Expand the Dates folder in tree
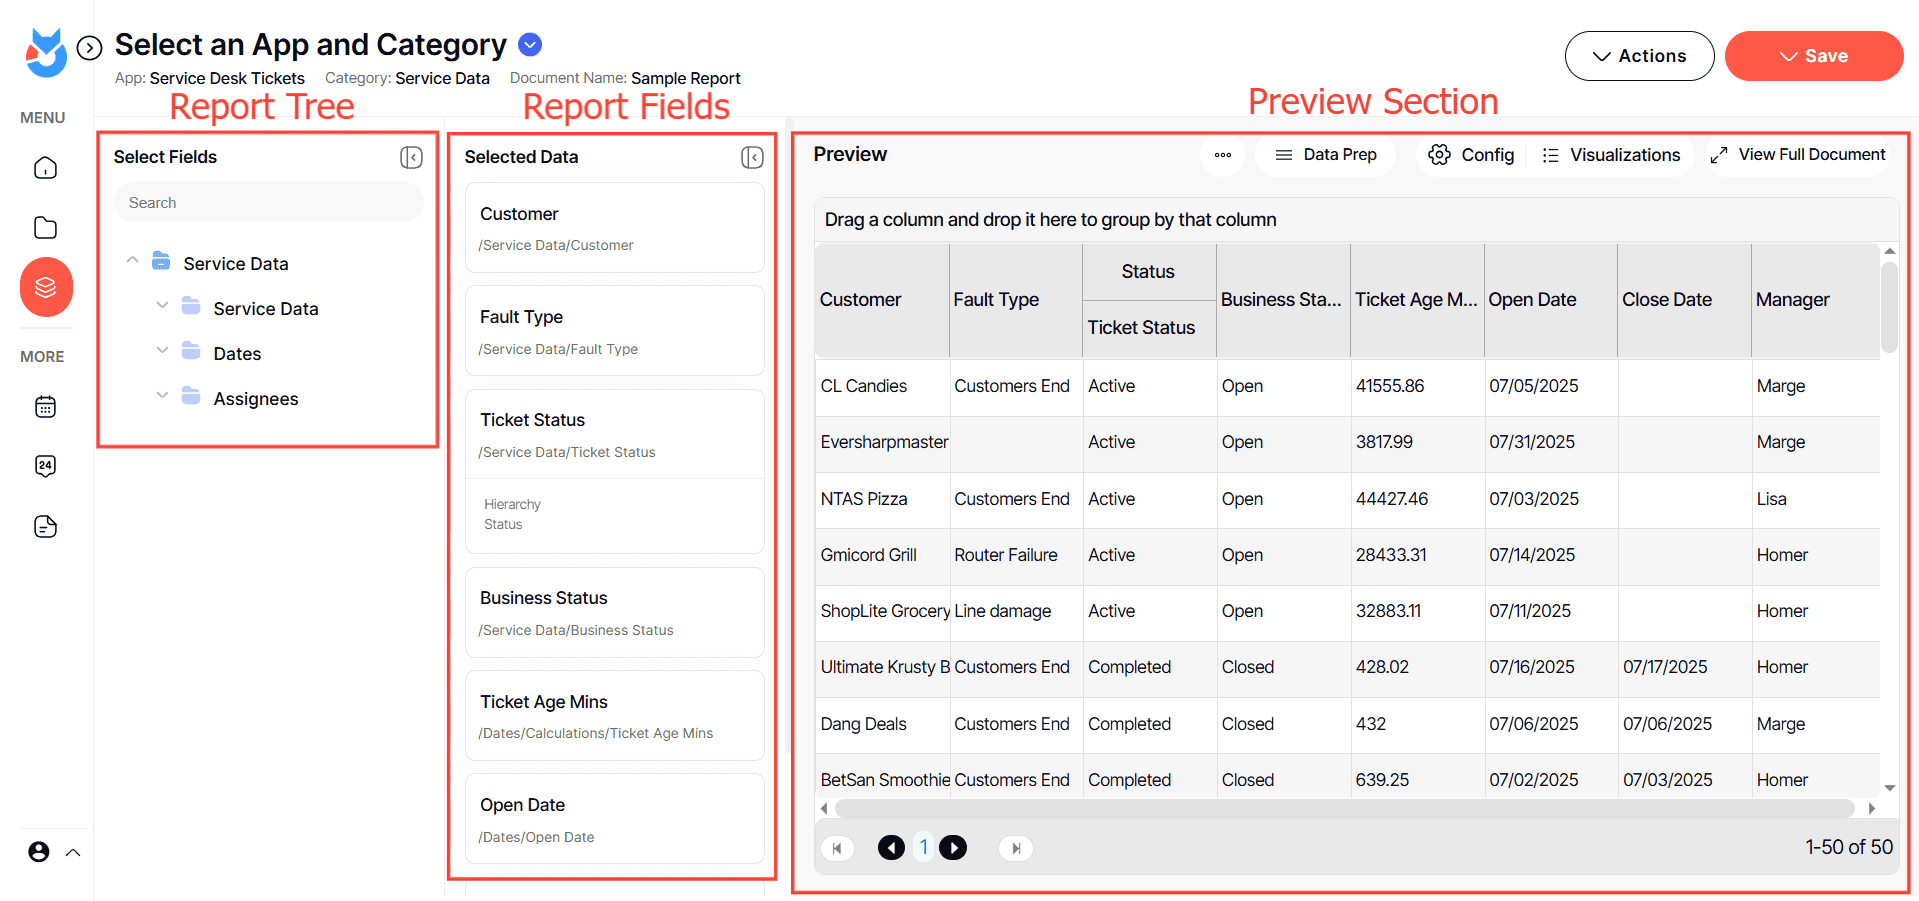The width and height of the screenshot is (1919, 901). [x=162, y=352]
